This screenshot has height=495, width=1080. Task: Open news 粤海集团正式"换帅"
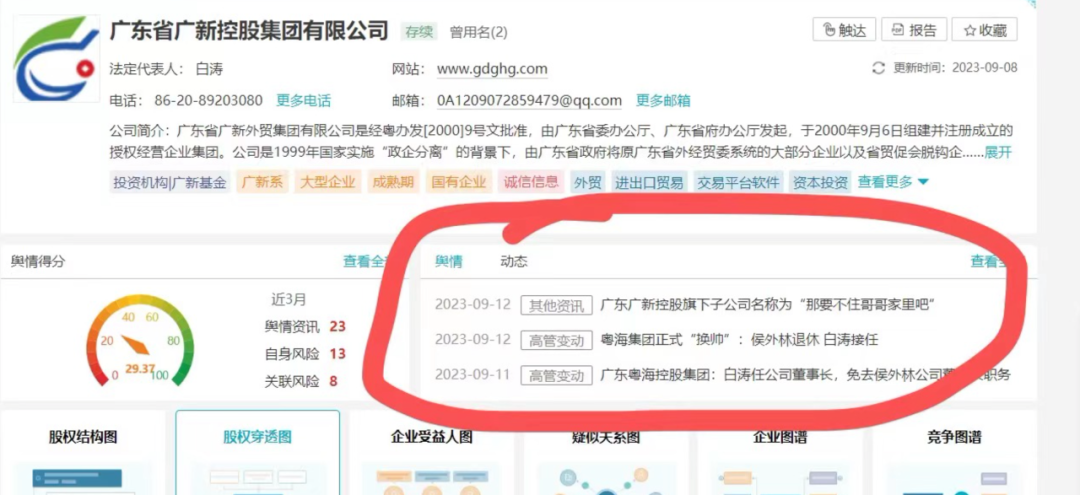pyautogui.click(x=739, y=339)
